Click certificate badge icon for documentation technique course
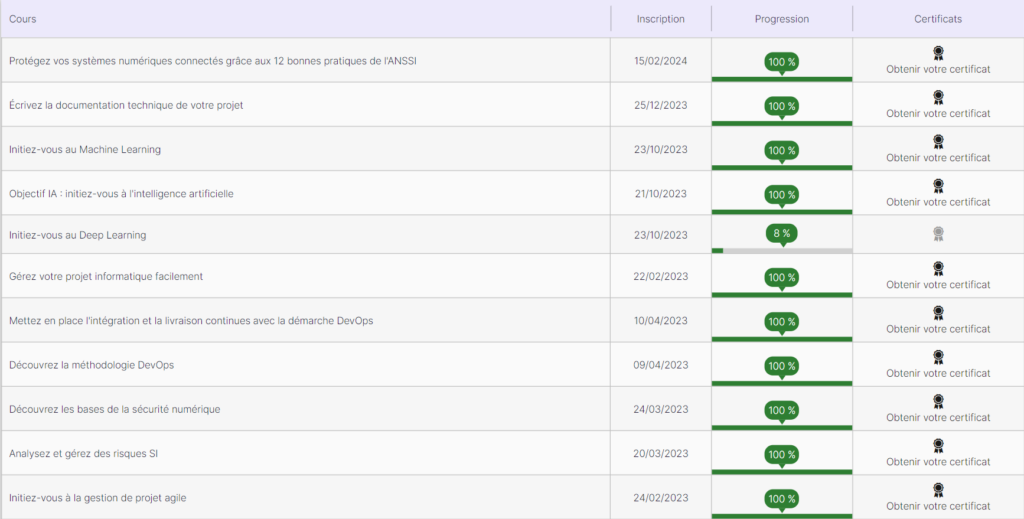The height and width of the screenshot is (519, 1024). 938,98
